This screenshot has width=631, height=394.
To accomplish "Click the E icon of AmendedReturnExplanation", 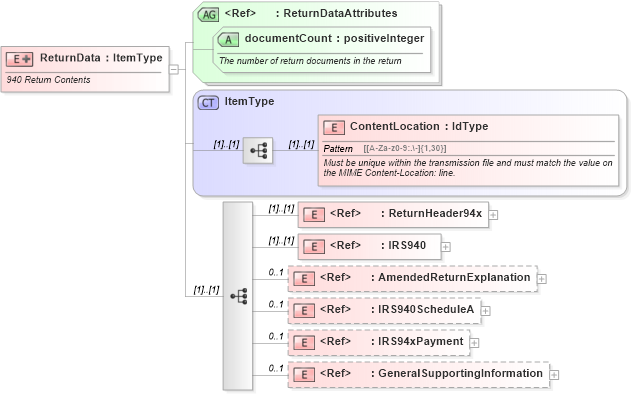I will tap(304, 278).
